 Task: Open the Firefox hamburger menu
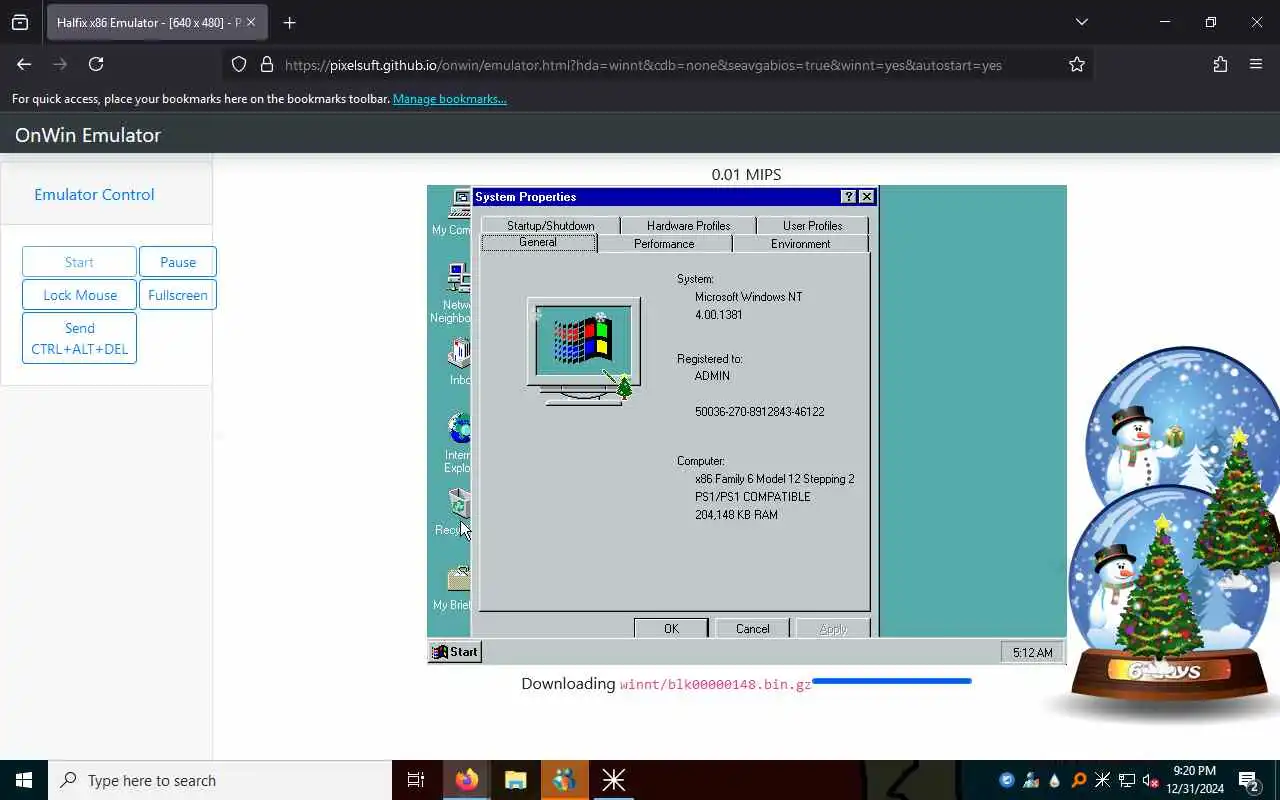[1256, 64]
